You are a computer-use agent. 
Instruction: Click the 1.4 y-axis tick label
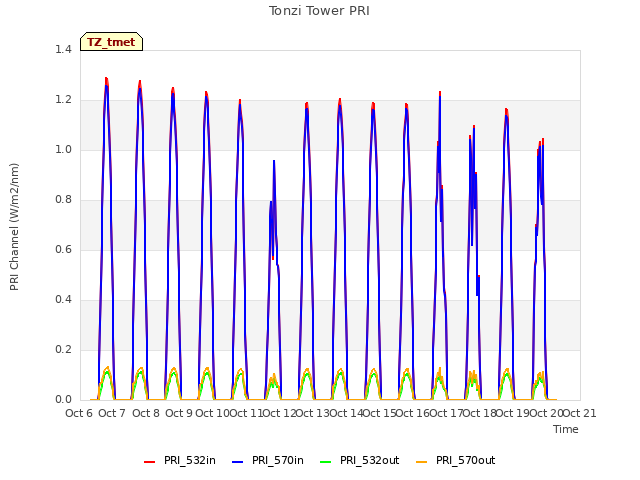(63, 50)
